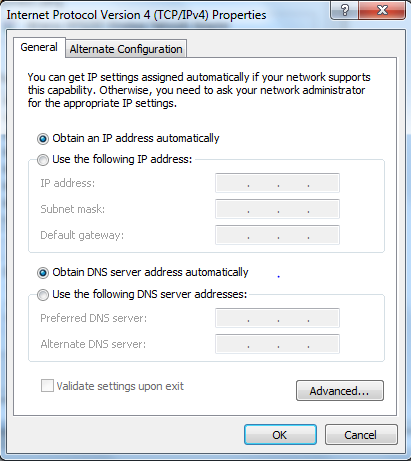Close the TCP/IPv4 Properties dialog

pos(382,10)
